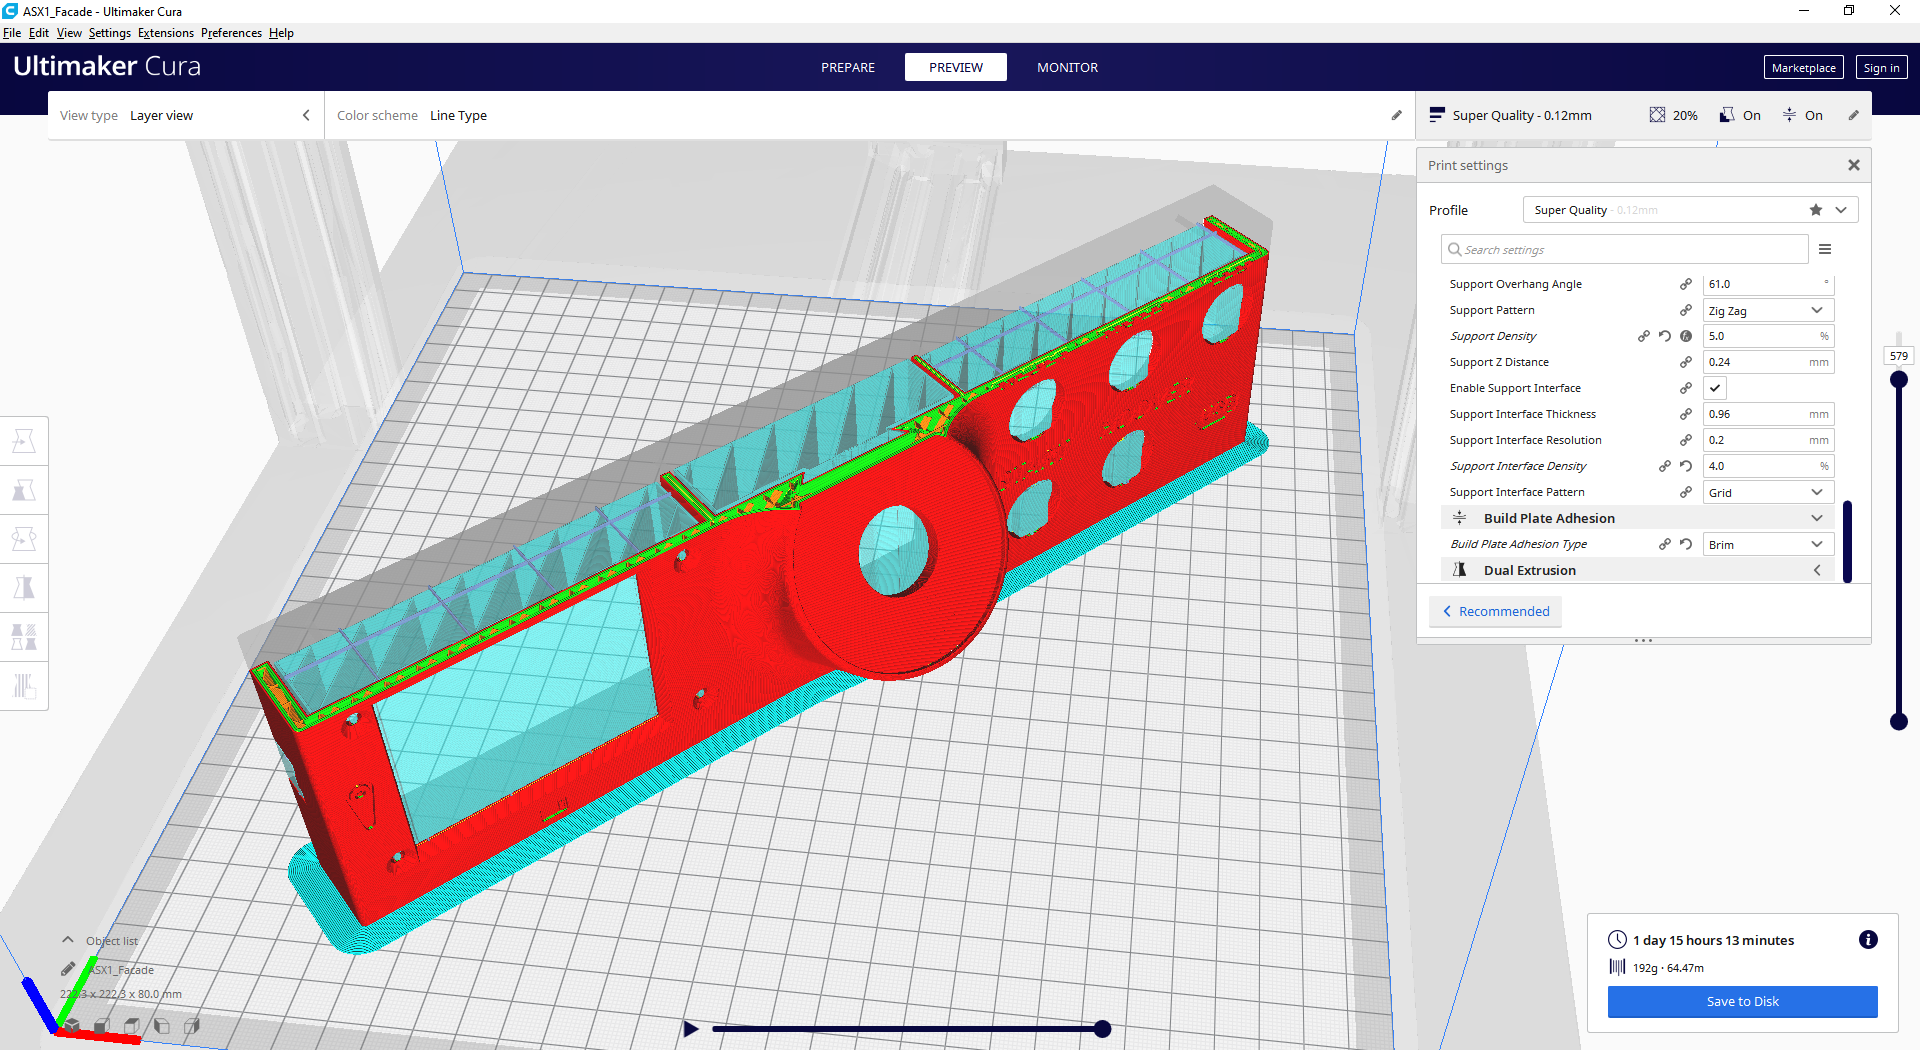The height and width of the screenshot is (1050, 1920).
Task: Switch to the PREPARE tab
Action: coord(848,67)
